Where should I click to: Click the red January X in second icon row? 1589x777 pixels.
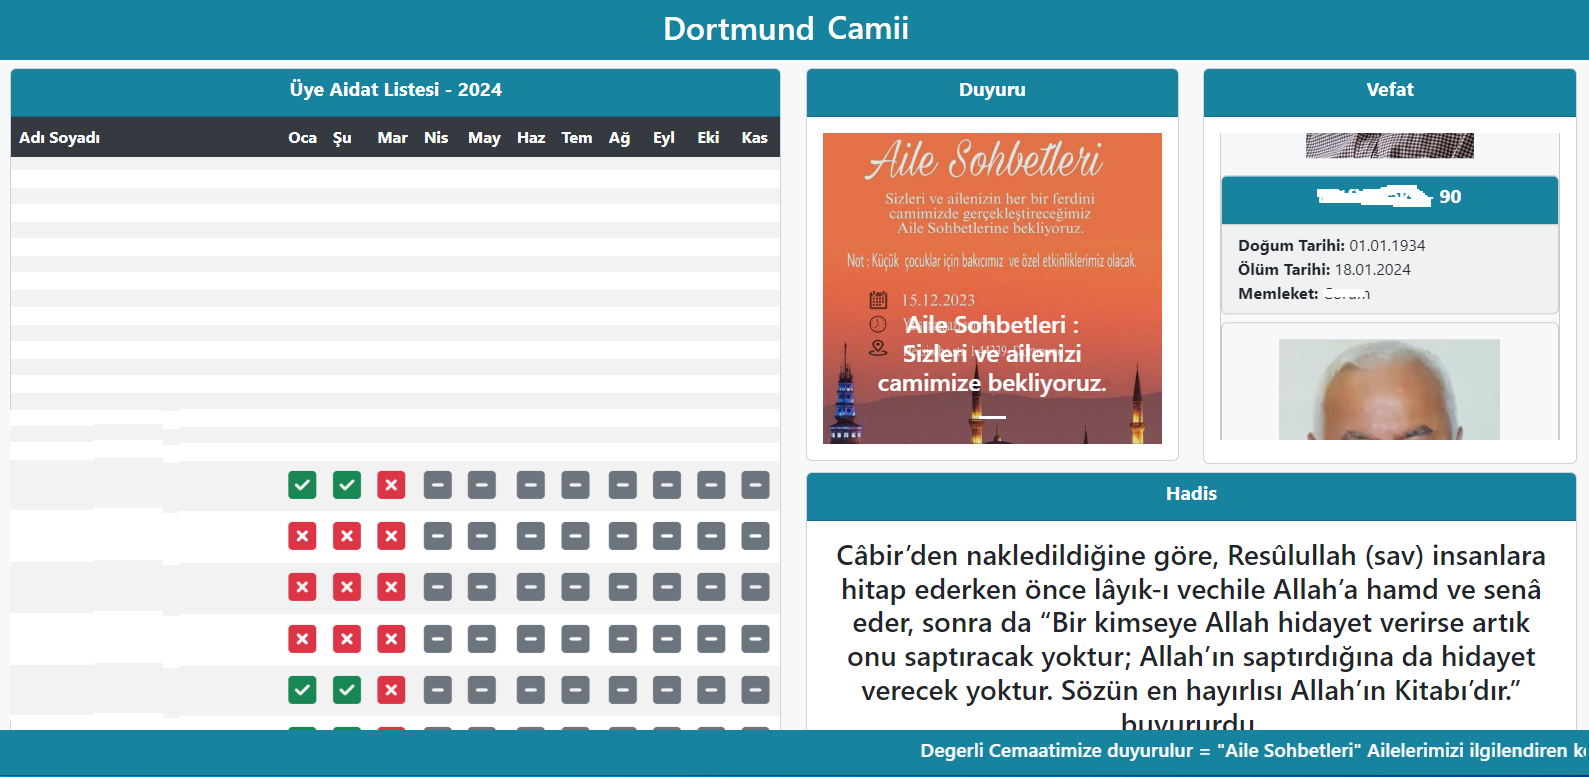[x=302, y=536]
